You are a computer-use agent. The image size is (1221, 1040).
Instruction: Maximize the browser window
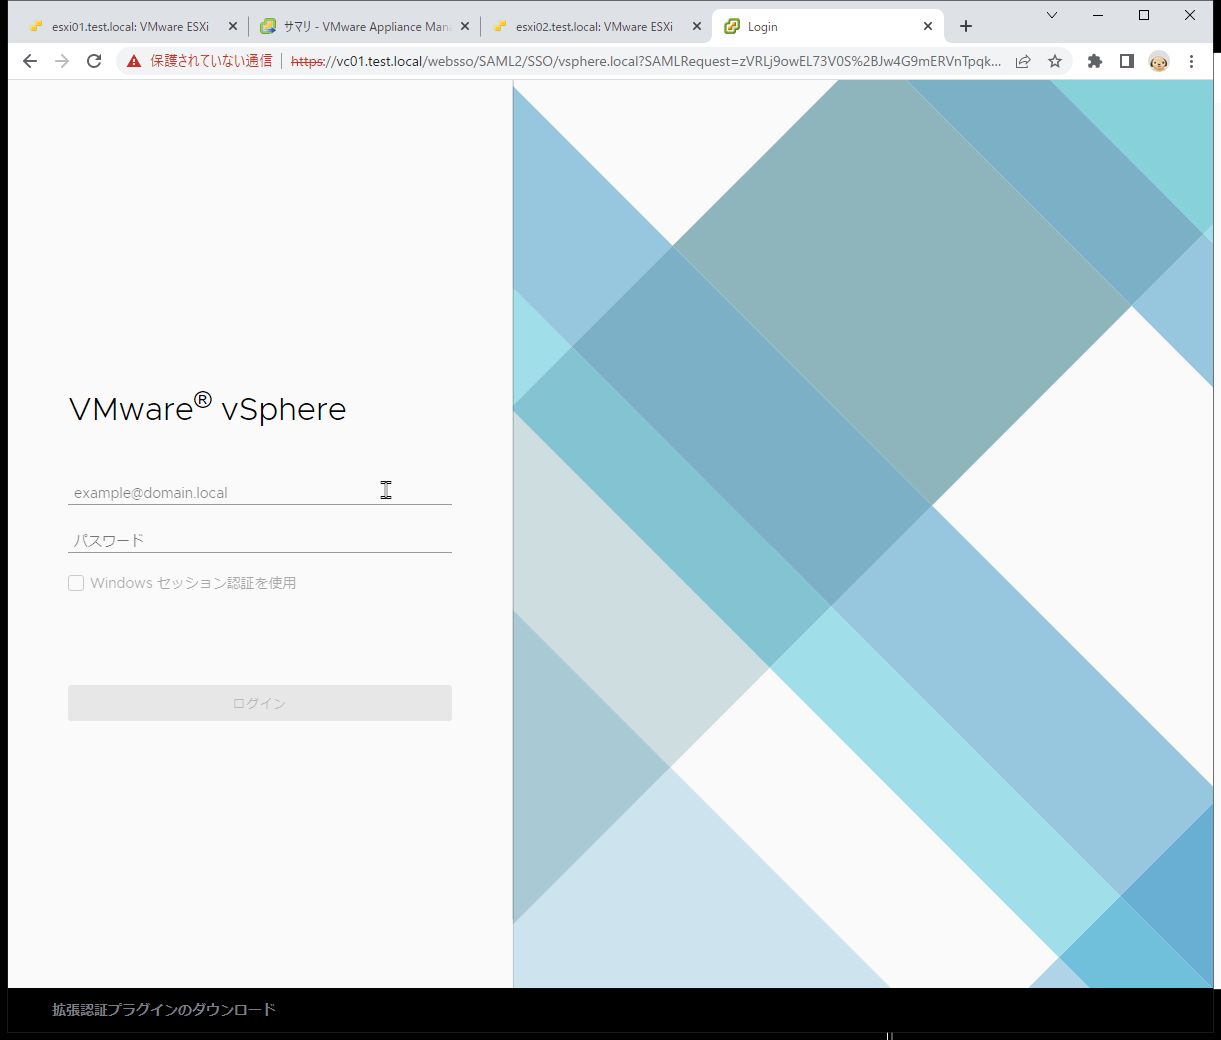pyautogui.click(x=1144, y=15)
